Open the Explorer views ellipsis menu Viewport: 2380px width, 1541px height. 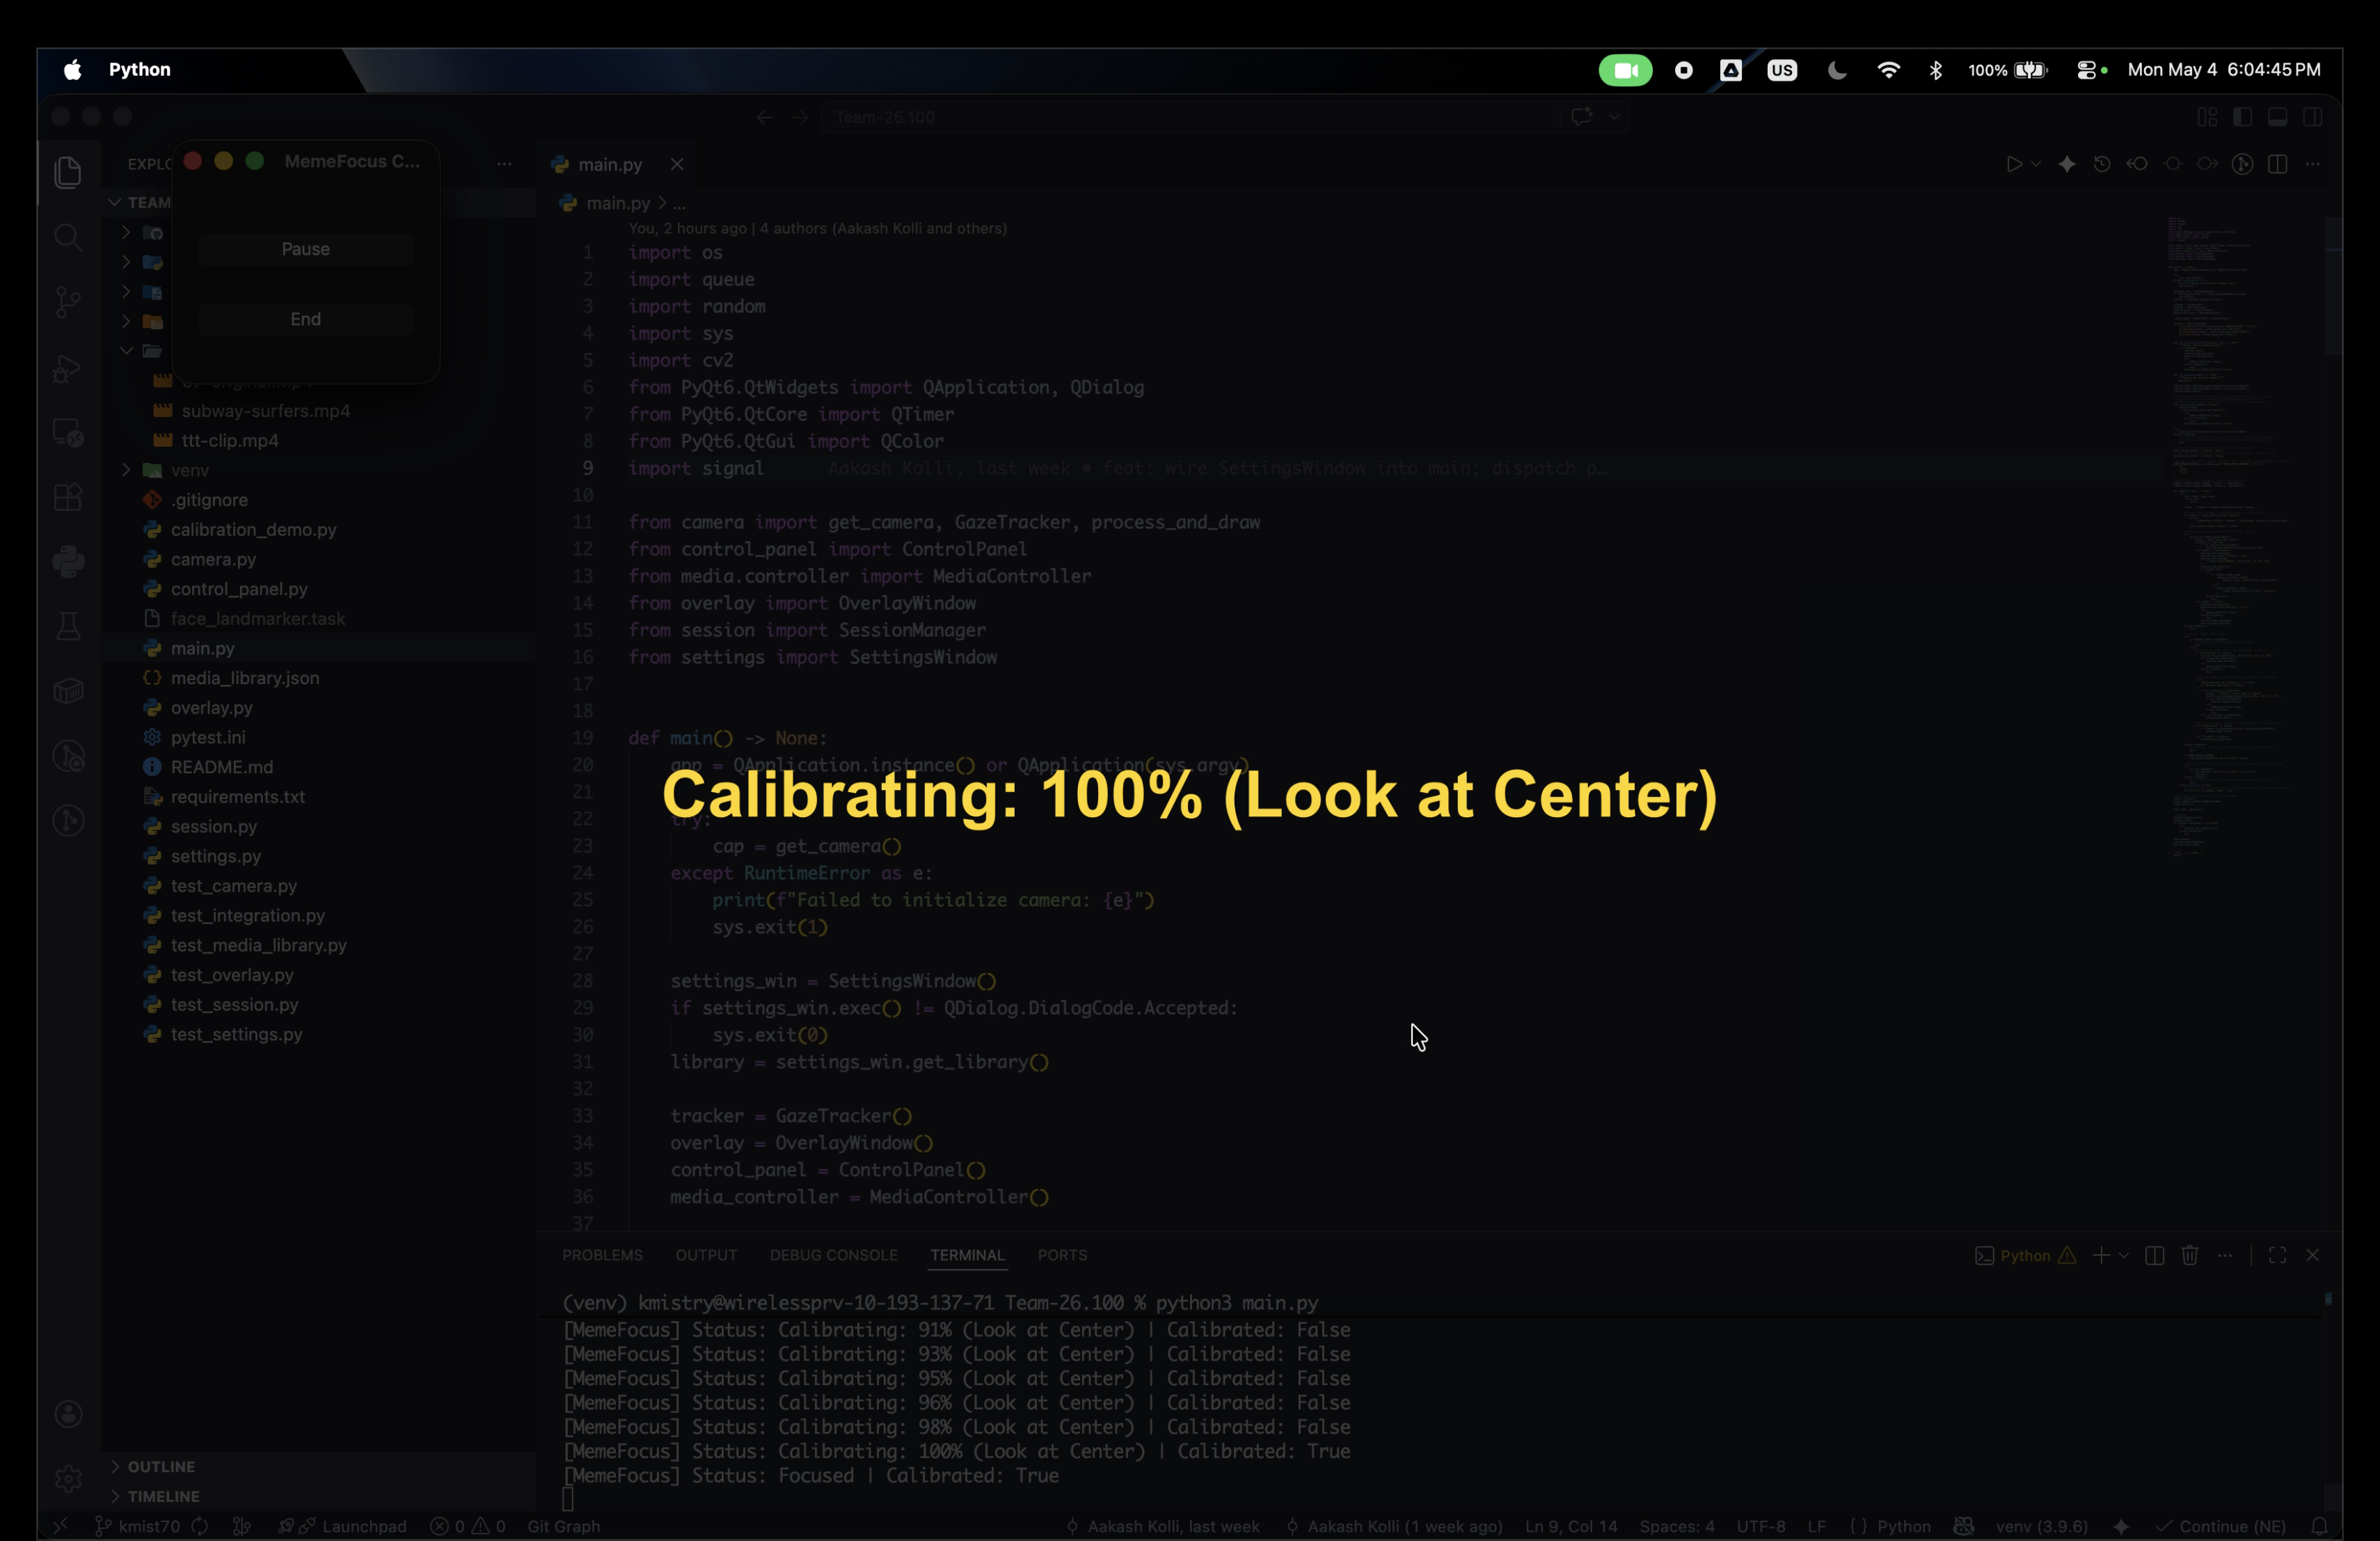pos(504,164)
